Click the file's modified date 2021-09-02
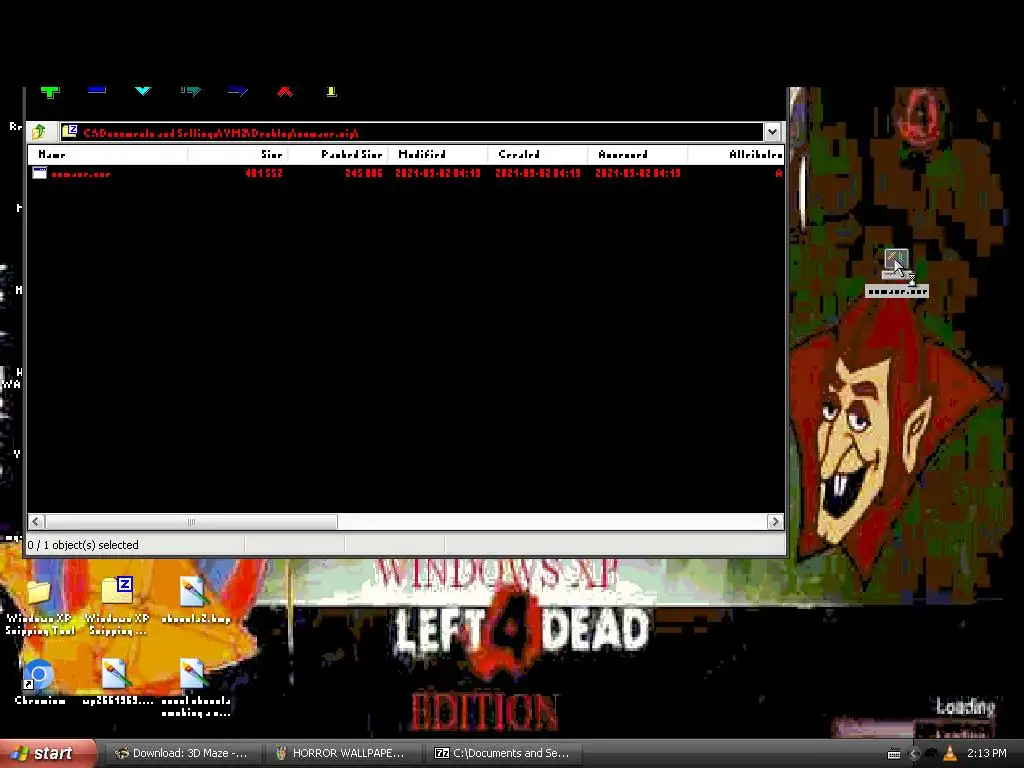1024x768 pixels. pyautogui.click(x=438, y=173)
